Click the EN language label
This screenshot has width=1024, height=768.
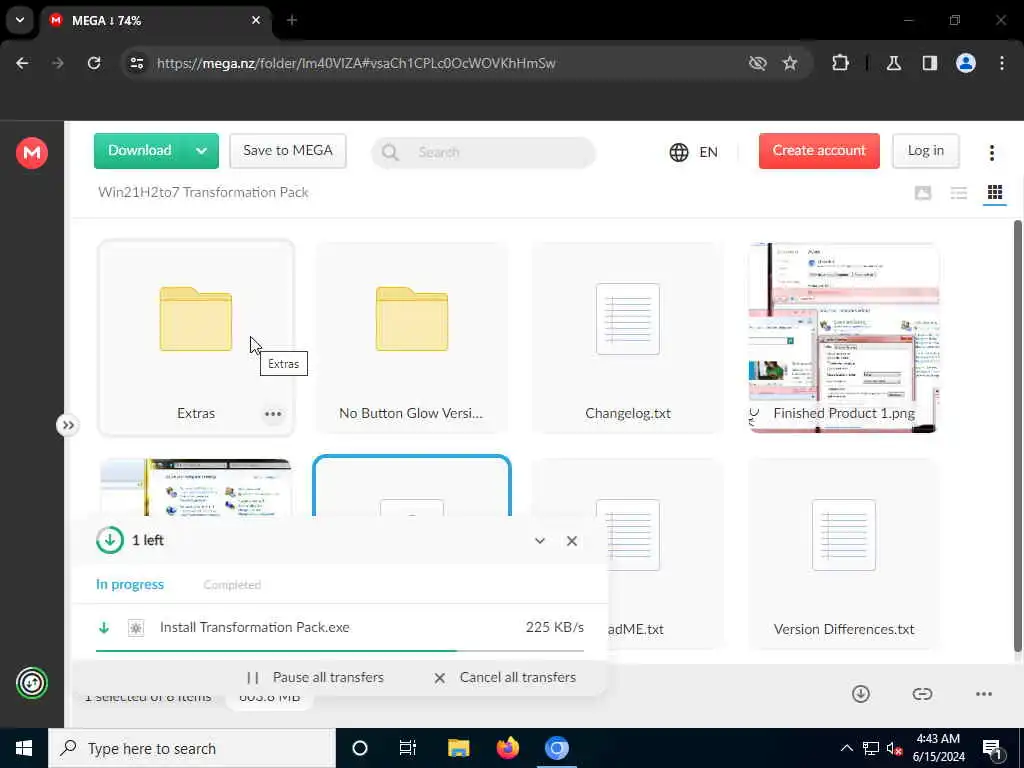(x=709, y=152)
